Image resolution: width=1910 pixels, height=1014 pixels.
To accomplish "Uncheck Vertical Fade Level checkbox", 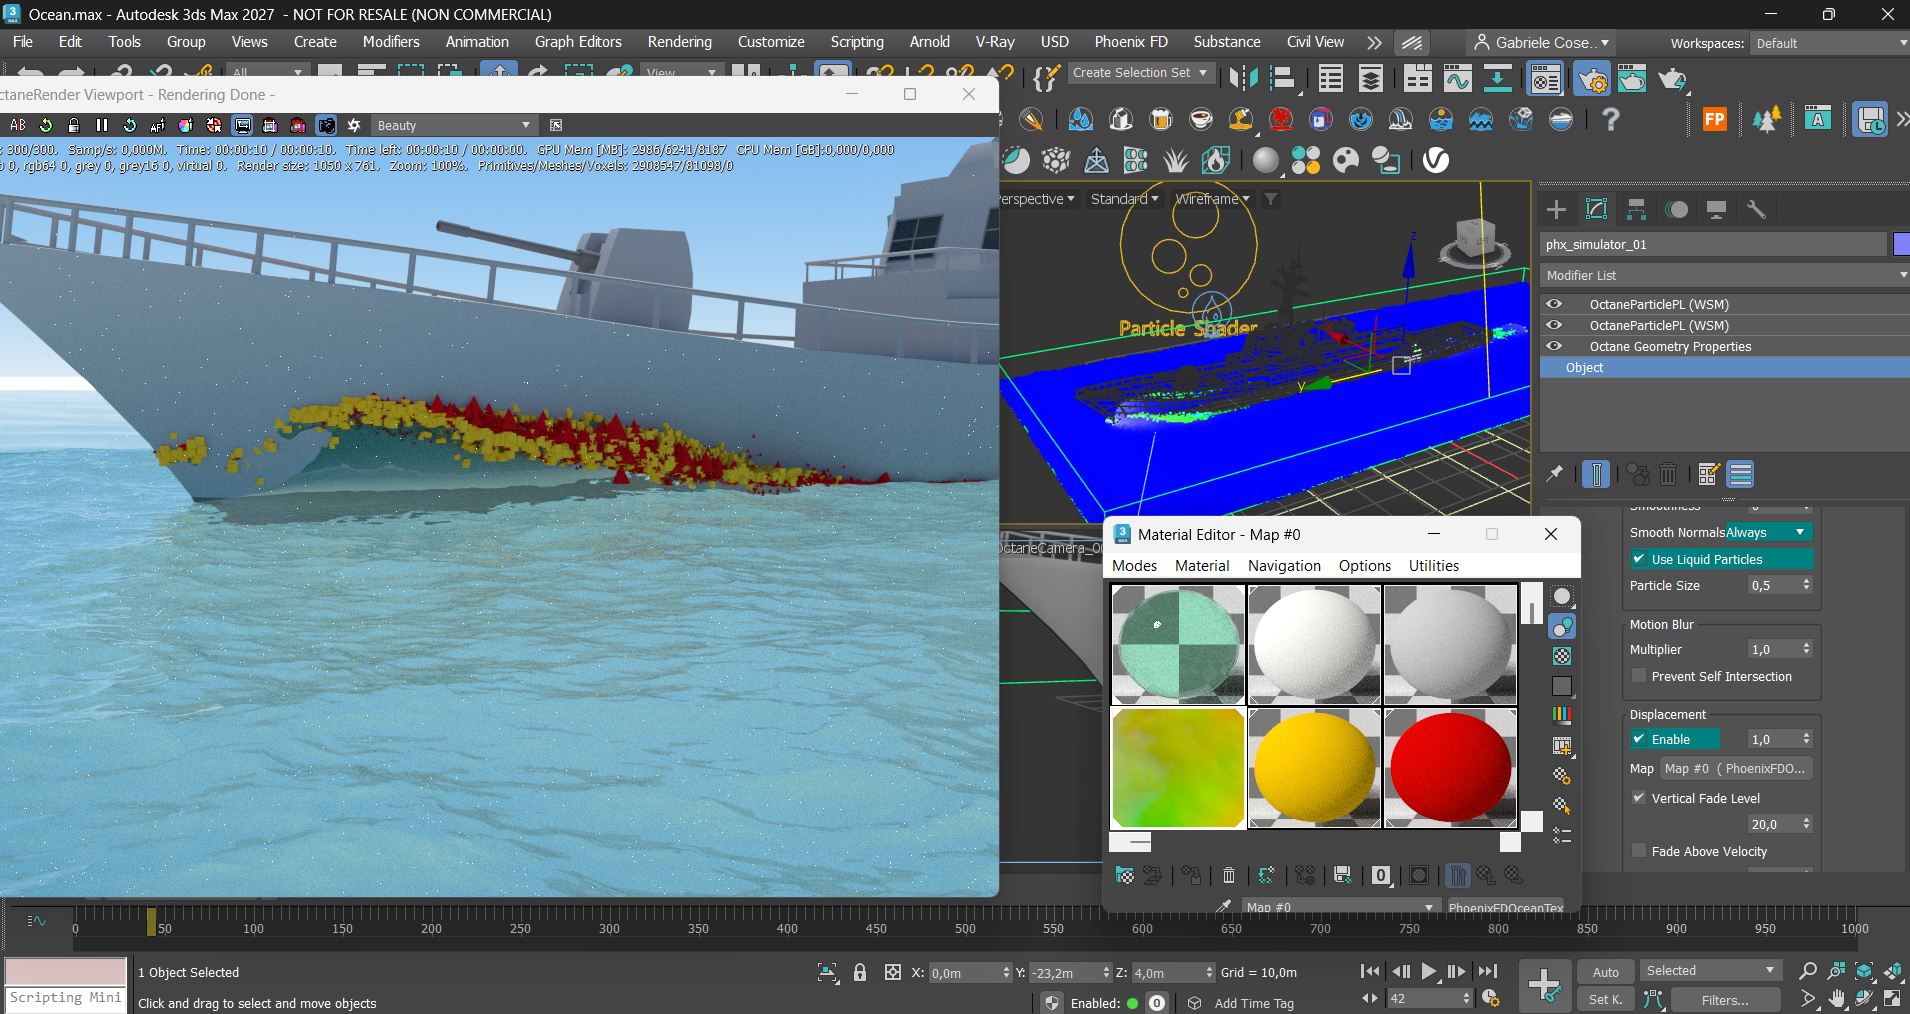I will tap(1639, 798).
